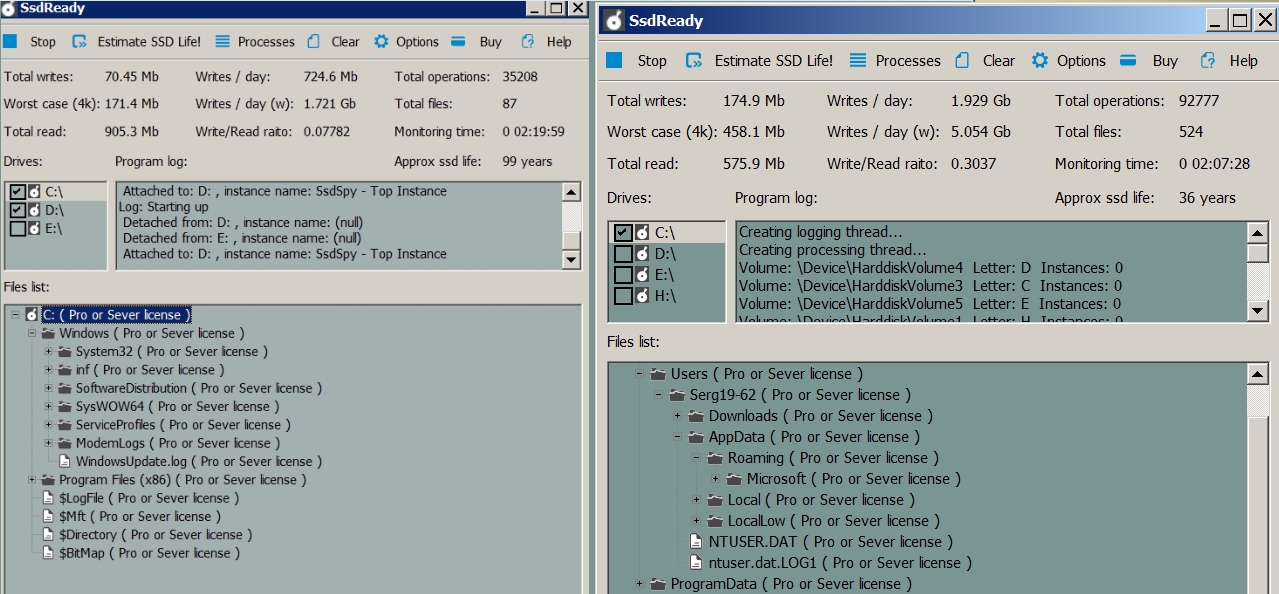Click $Mft file icon in left tree
1279x594 pixels.
(48, 517)
